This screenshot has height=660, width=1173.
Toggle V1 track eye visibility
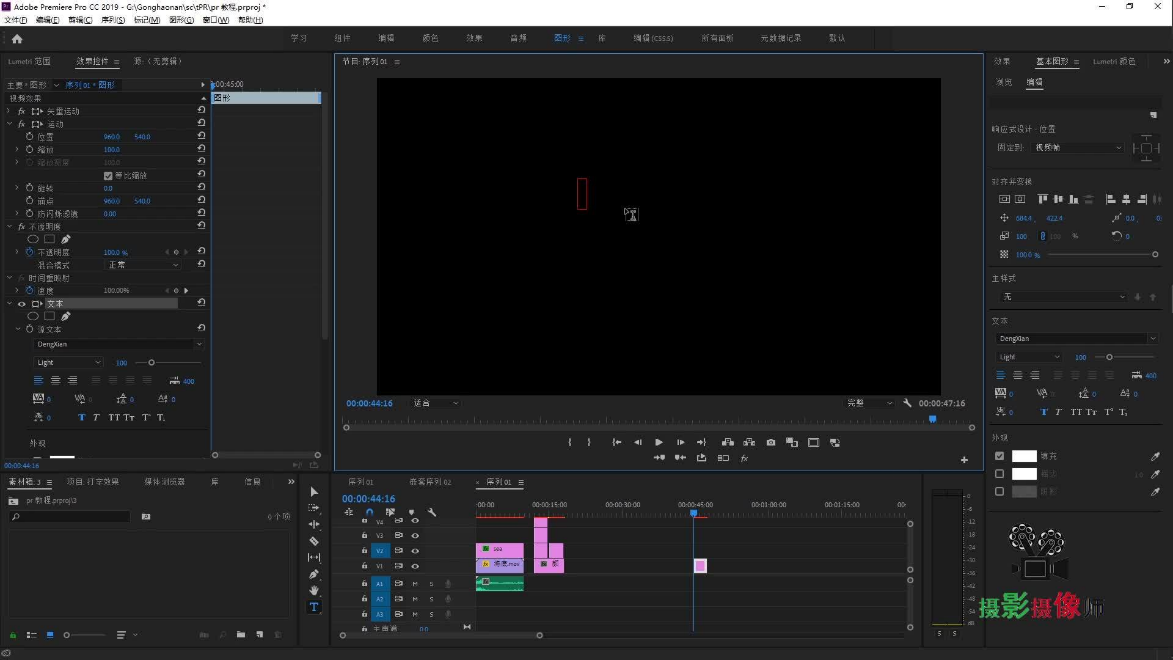click(x=415, y=566)
